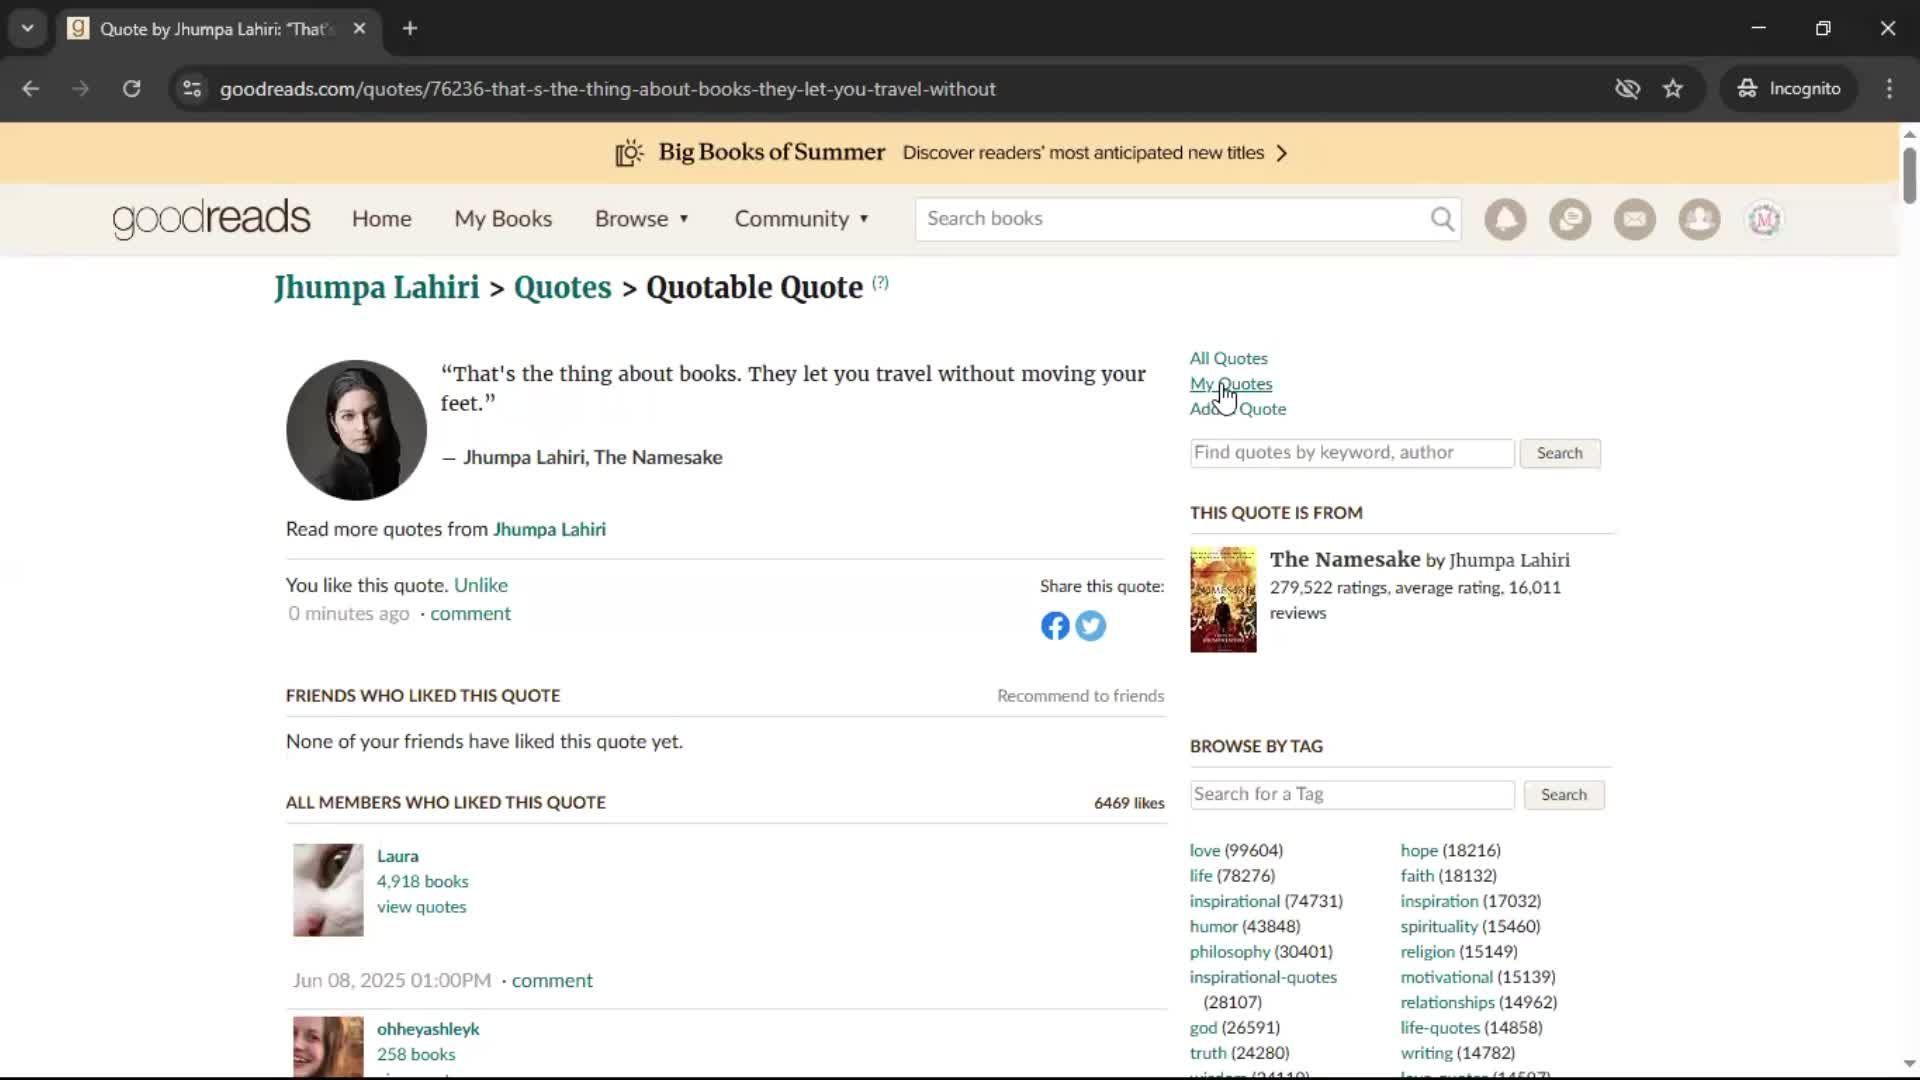Close the Goodreads quote tab
1920x1080 pixels.
pos(359,29)
